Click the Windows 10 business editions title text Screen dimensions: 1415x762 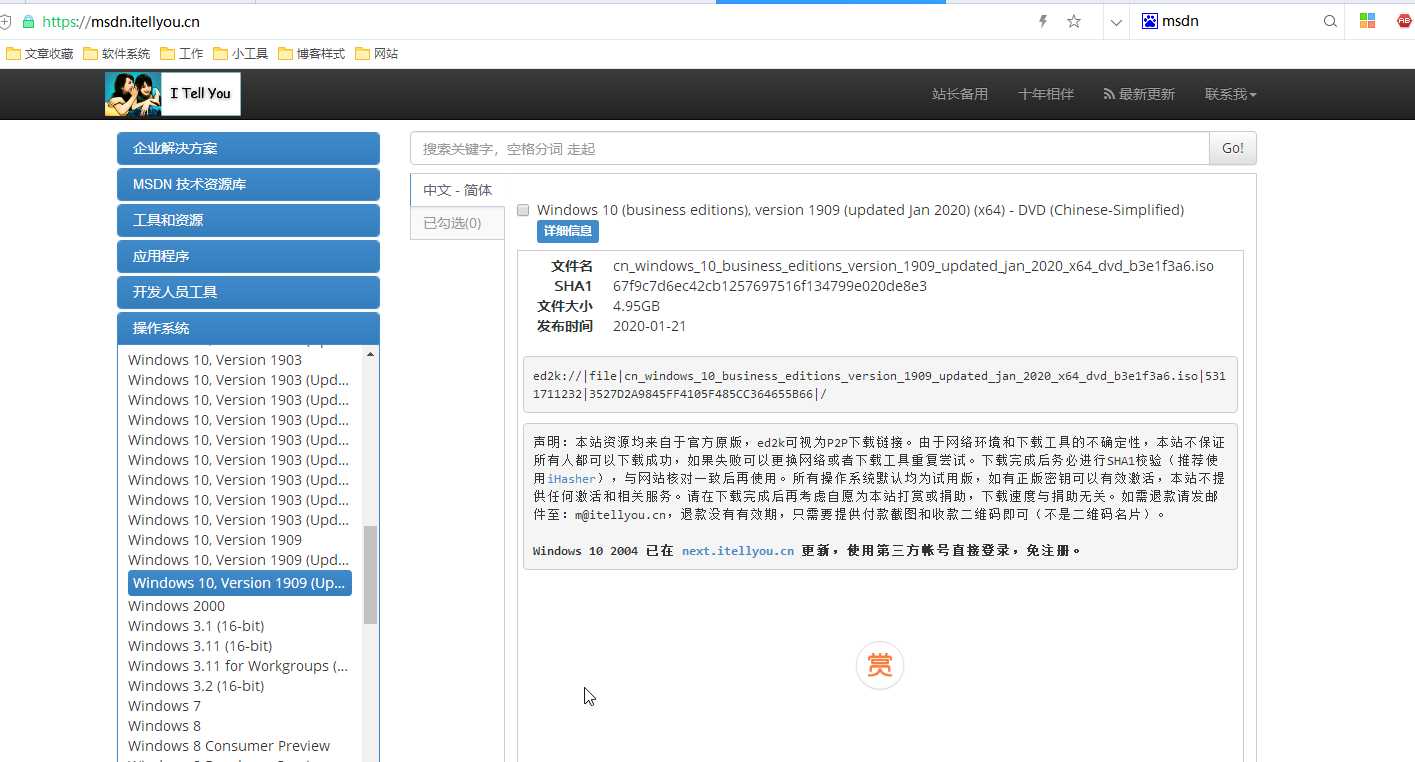pyautogui.click(x=860, y=210)
